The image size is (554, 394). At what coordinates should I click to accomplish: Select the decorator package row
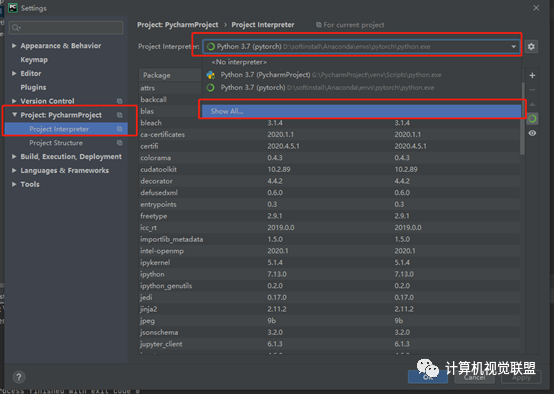tap(329, 181)
